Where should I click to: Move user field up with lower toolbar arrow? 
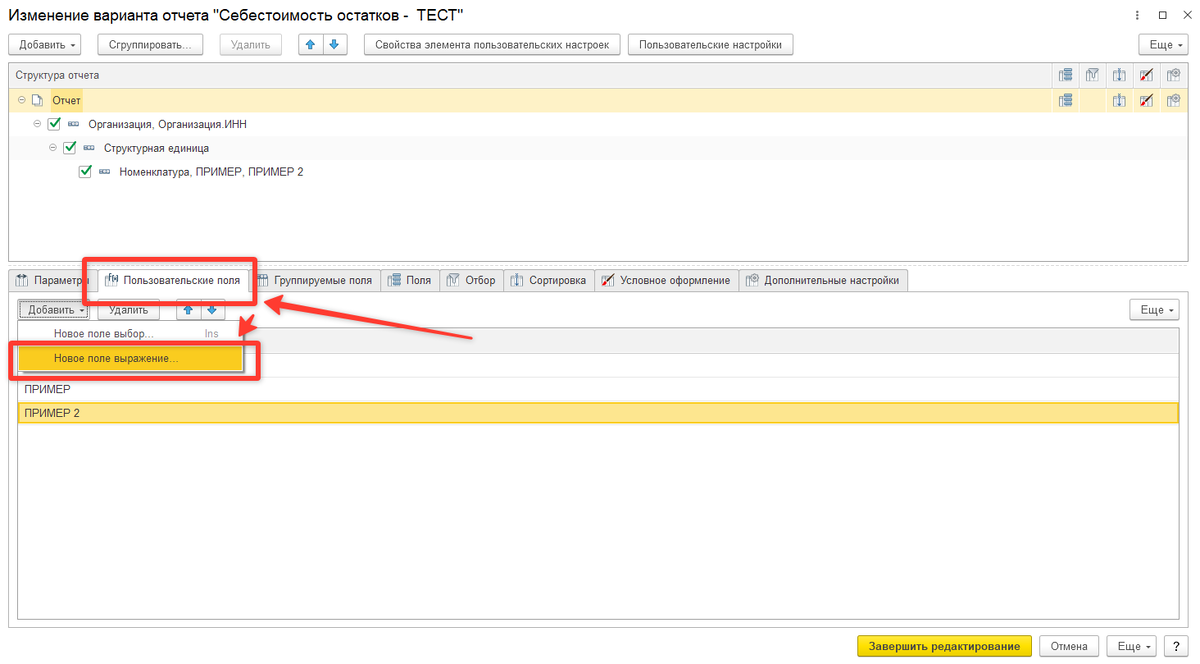tap(187, 310)
